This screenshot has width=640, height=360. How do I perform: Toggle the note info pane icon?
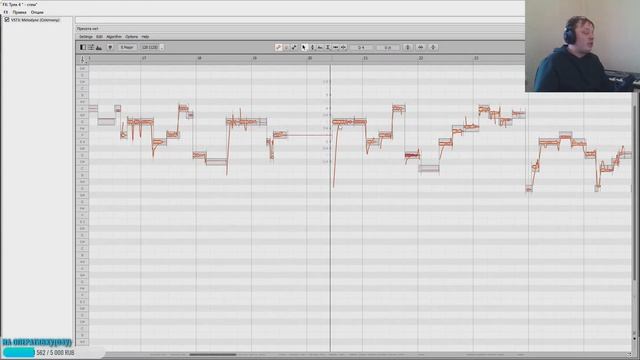91,47
